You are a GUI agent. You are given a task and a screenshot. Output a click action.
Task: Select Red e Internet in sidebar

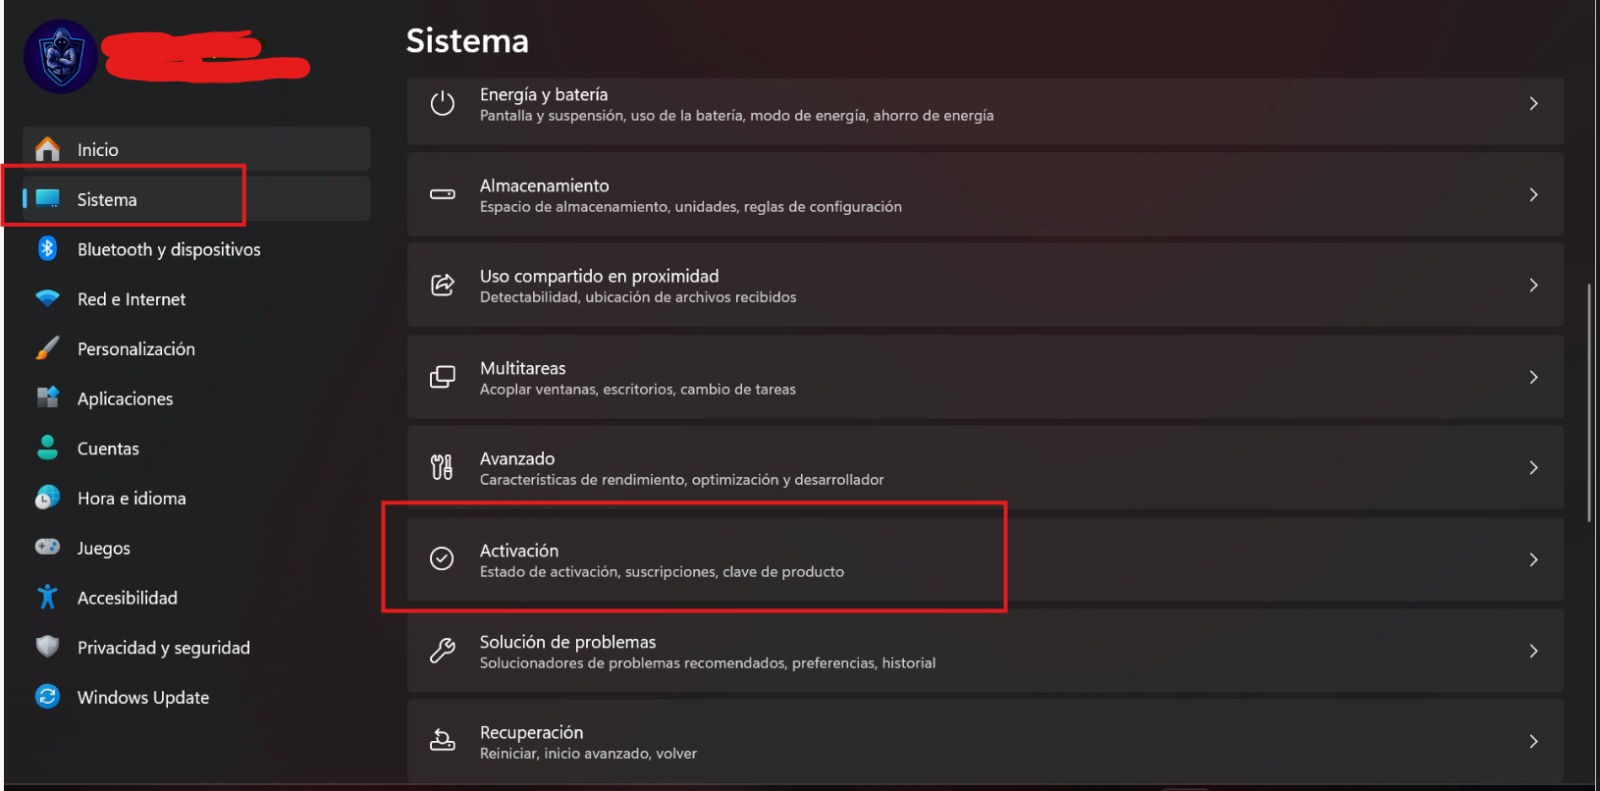pos(131,299)
